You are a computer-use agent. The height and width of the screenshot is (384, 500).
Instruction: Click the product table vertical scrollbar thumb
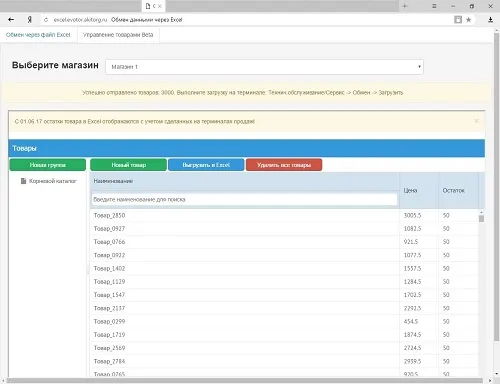tap(481, 219)
